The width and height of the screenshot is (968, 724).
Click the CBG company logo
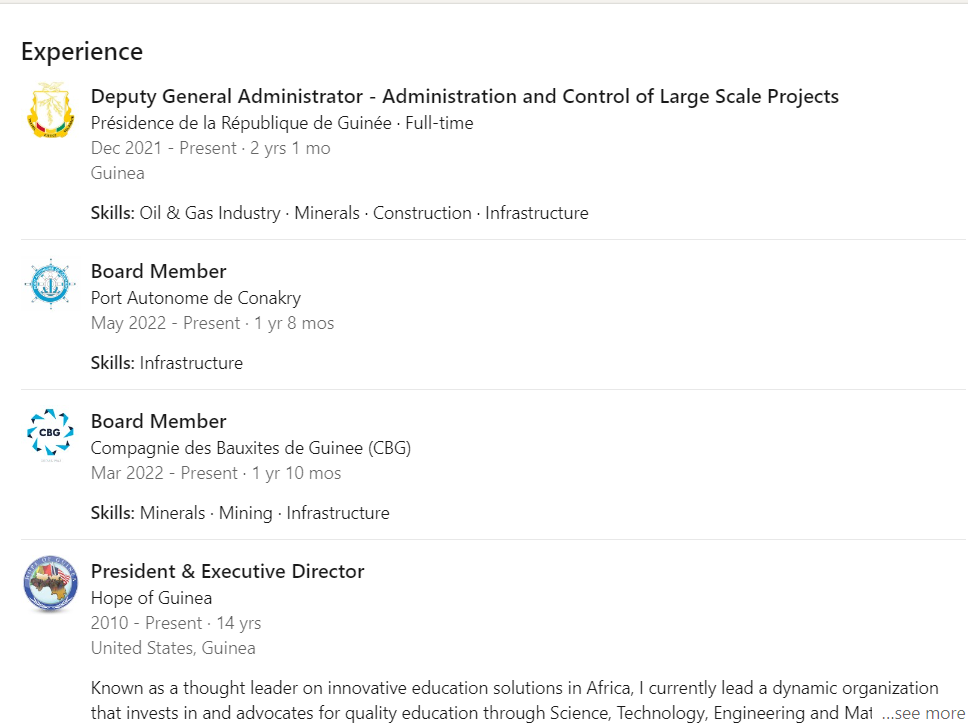[51, 434]
